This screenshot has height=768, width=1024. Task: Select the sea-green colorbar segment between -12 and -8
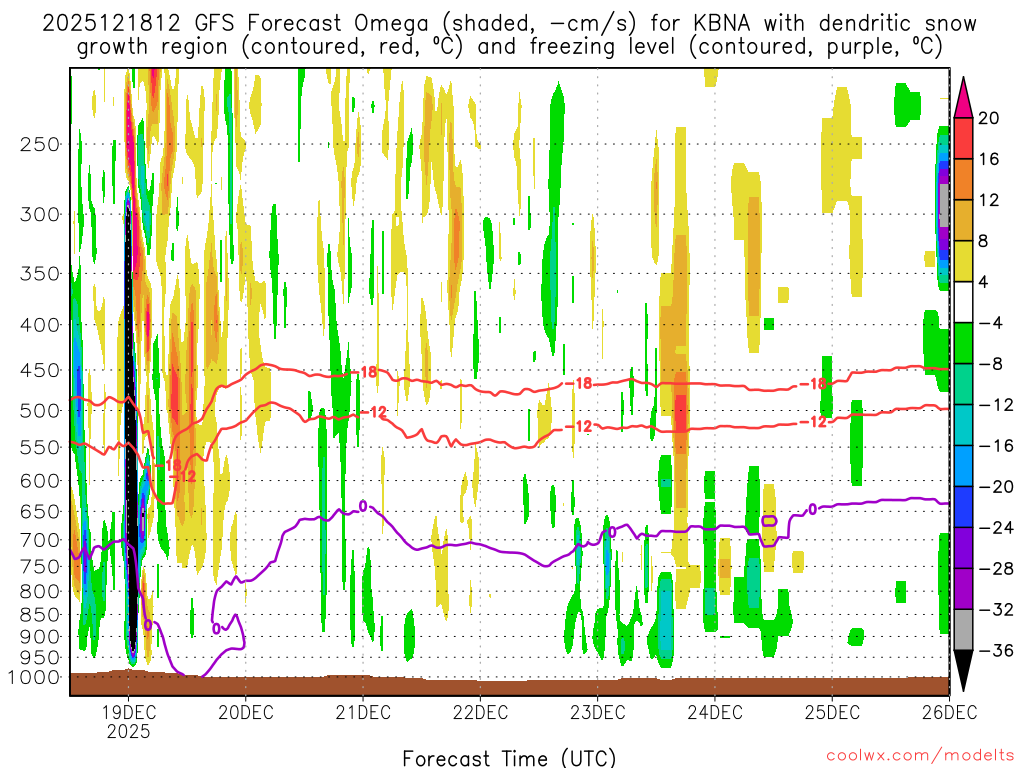[x=963, y=384]
